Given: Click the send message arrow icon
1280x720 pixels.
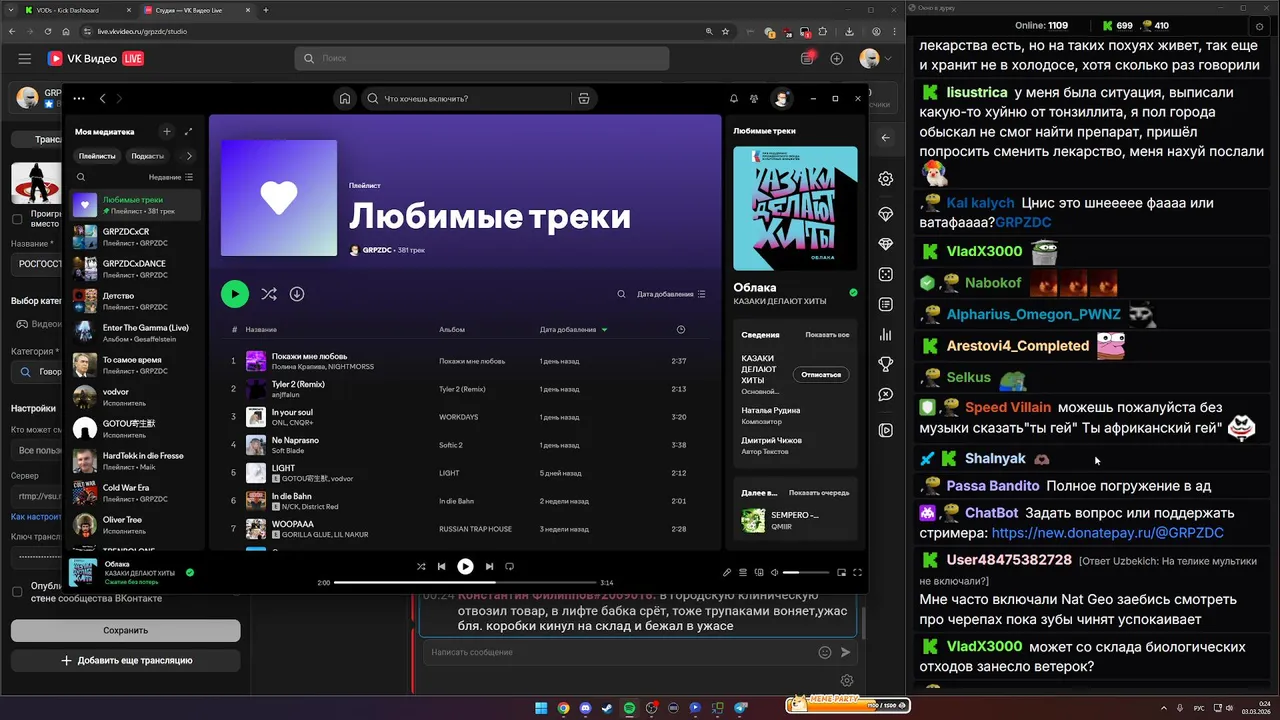Looking at the screenshot, I should pyautogui.click(x=845, y=652).
